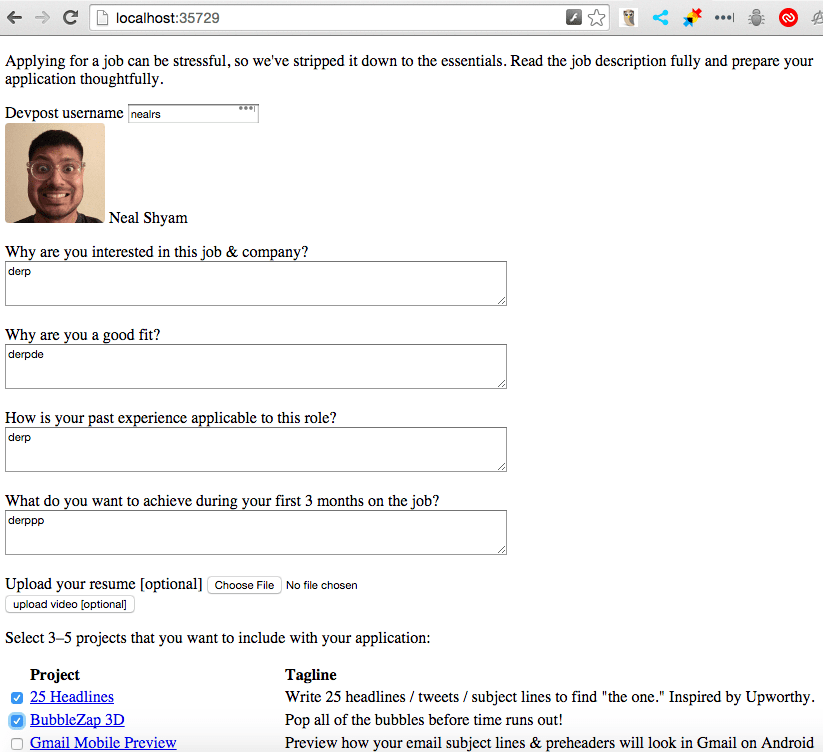Click the Choose File resume button
The width and height of the screenshot is (823, 752).
244,585
